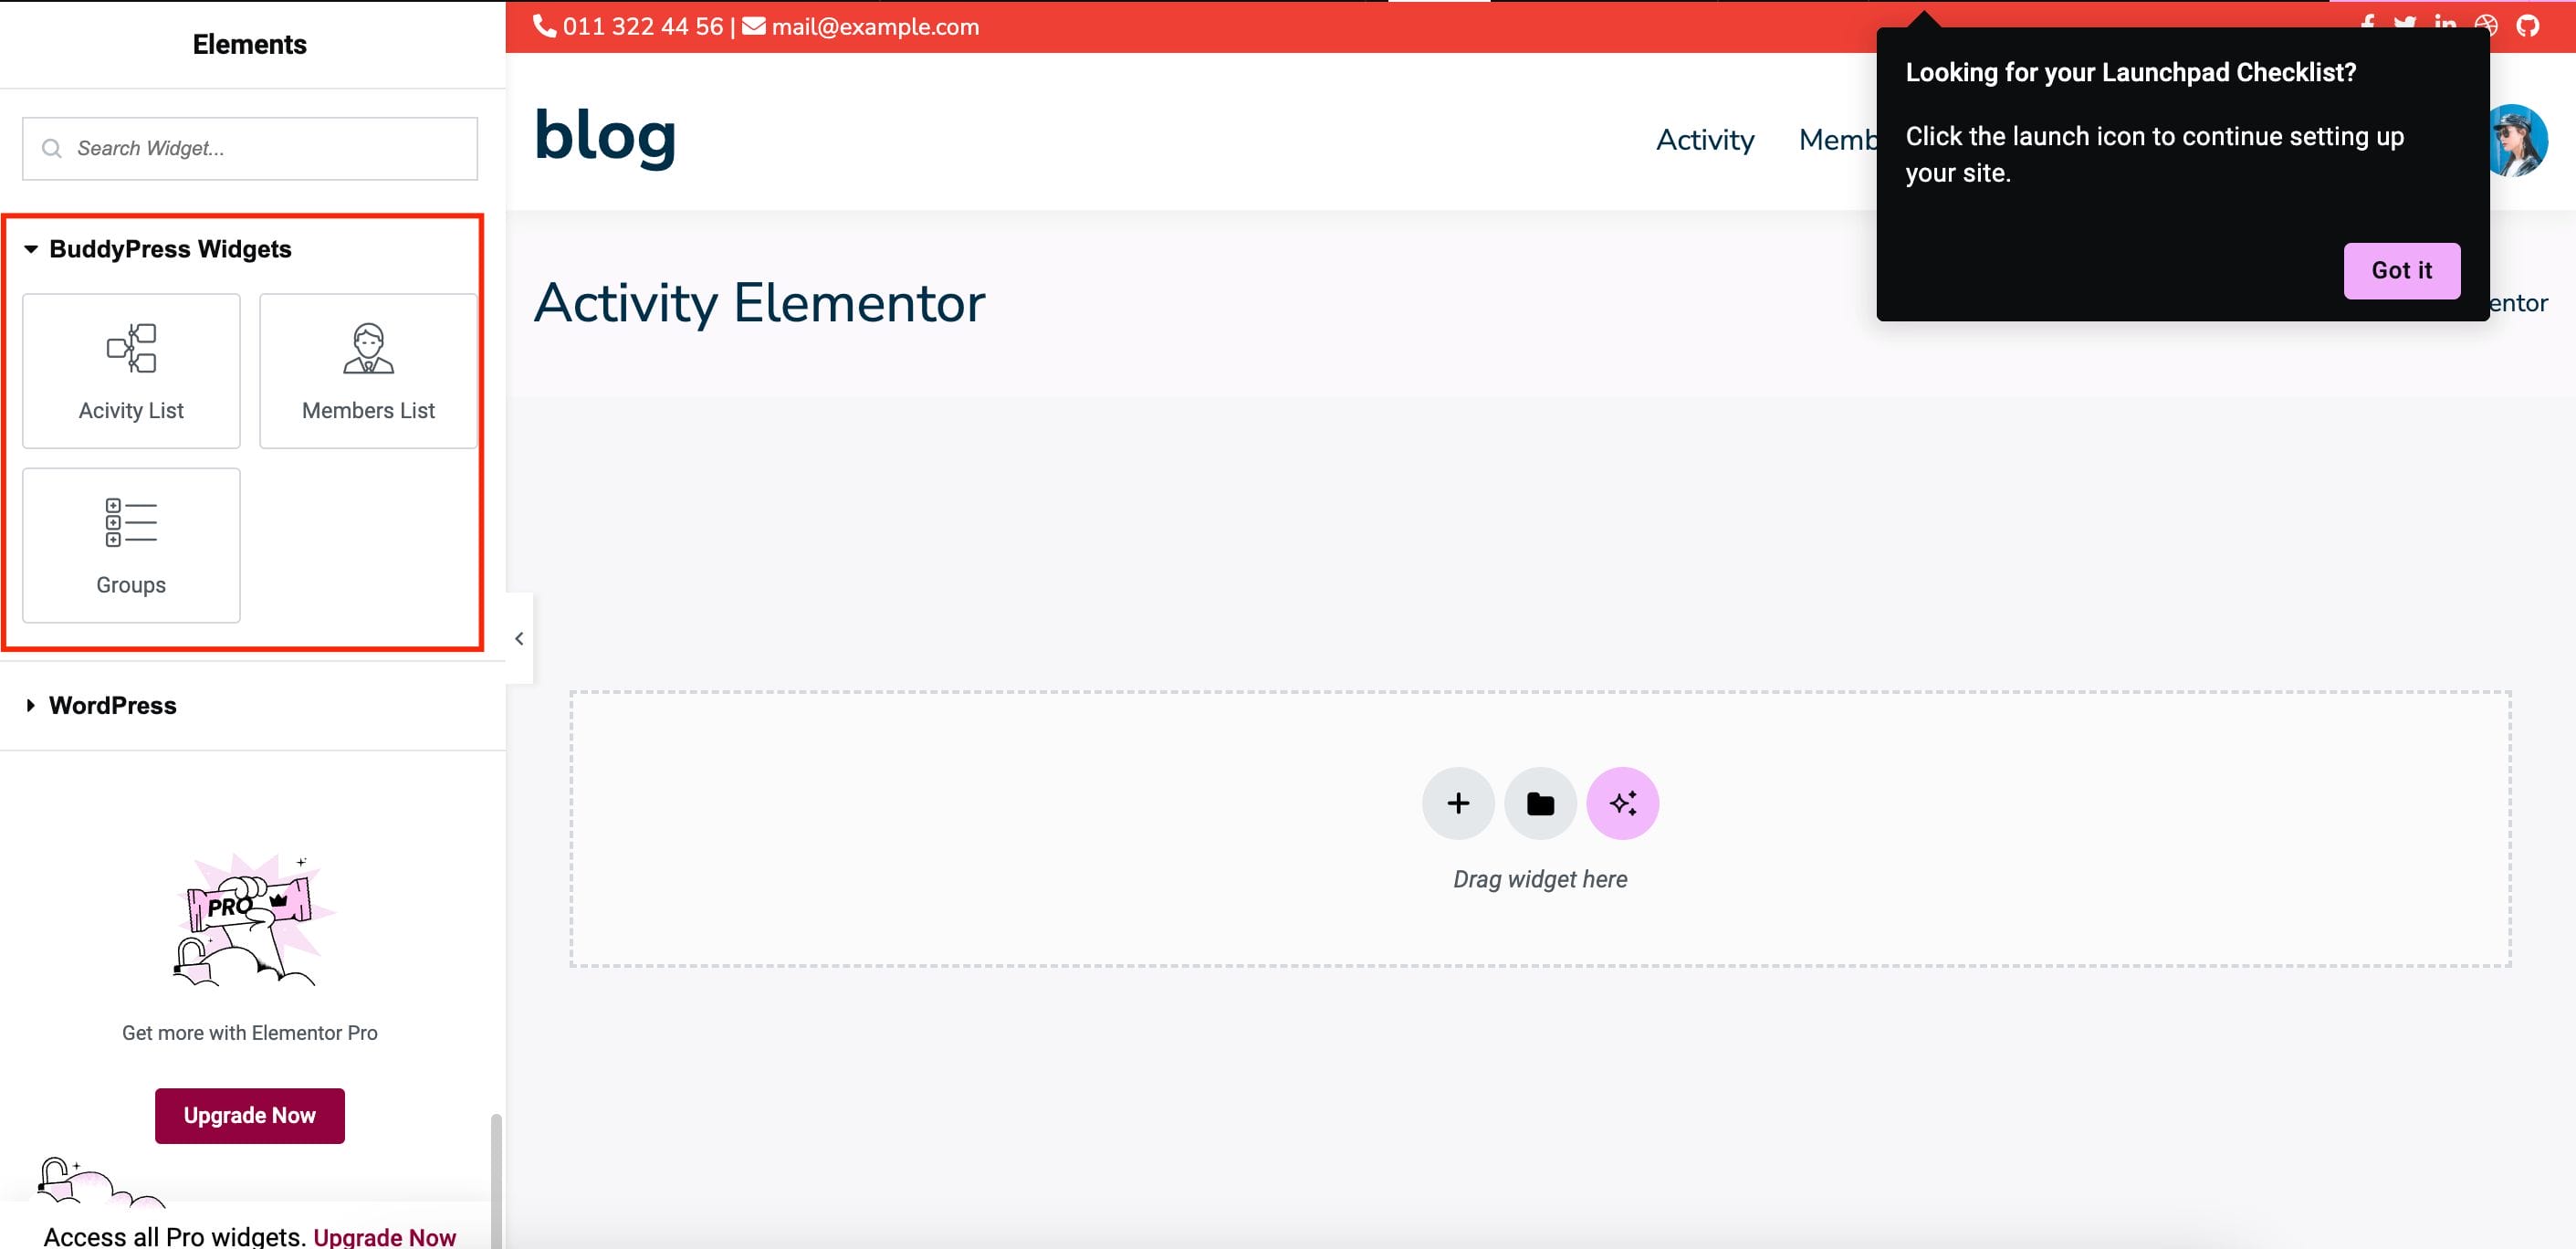The width and height of the screenshot is (2576, 1249).
Task: Click the blog site title
Action: pyautogui.click(x=605, y=135)
